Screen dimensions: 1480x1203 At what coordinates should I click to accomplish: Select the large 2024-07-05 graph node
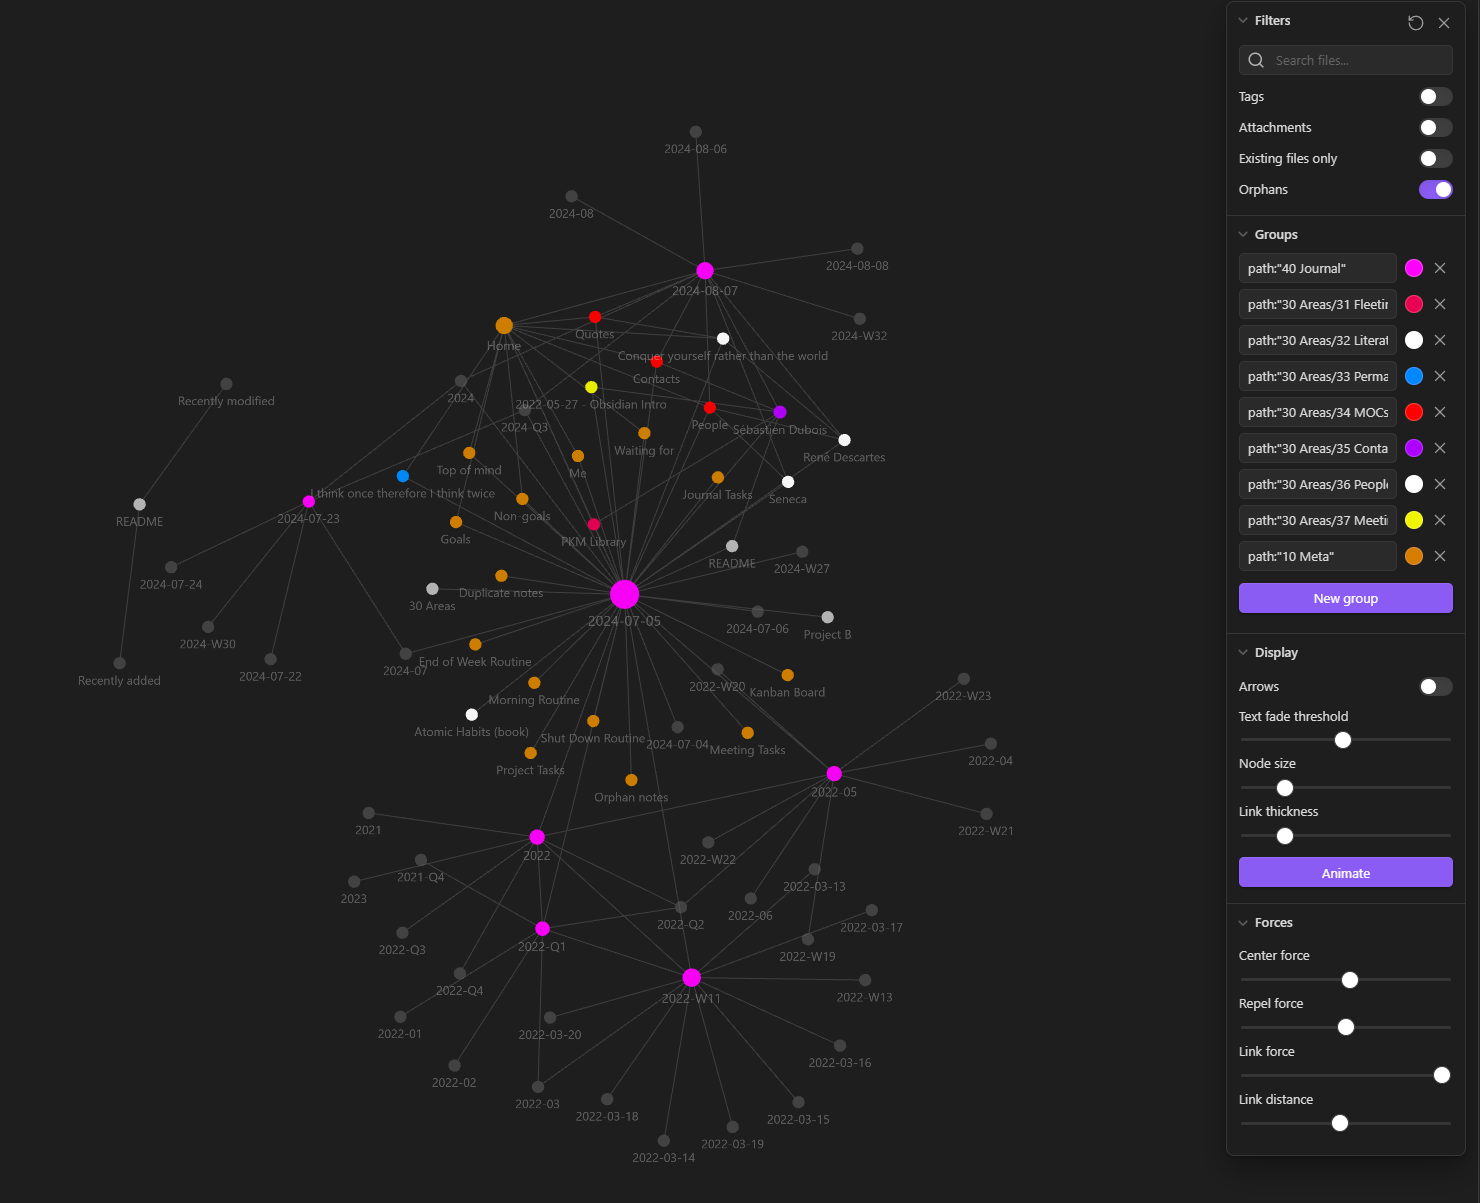(625, 594)
